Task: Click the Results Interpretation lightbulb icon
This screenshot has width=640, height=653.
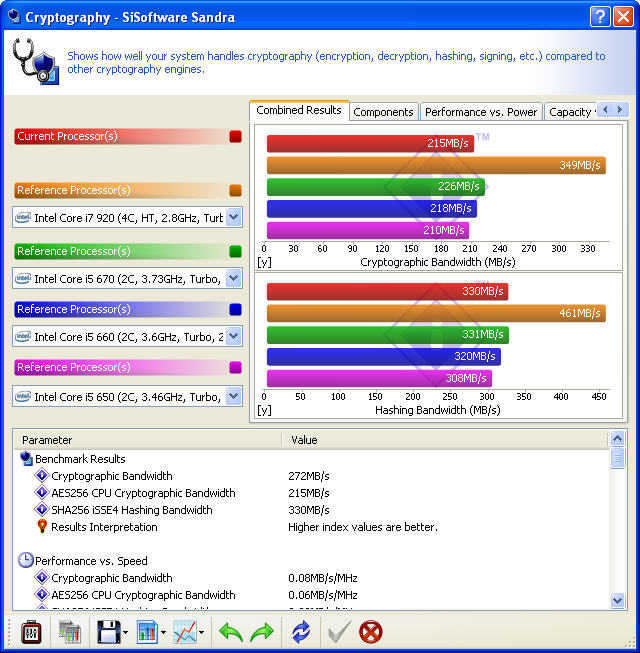Action: (x=42, y=526)
